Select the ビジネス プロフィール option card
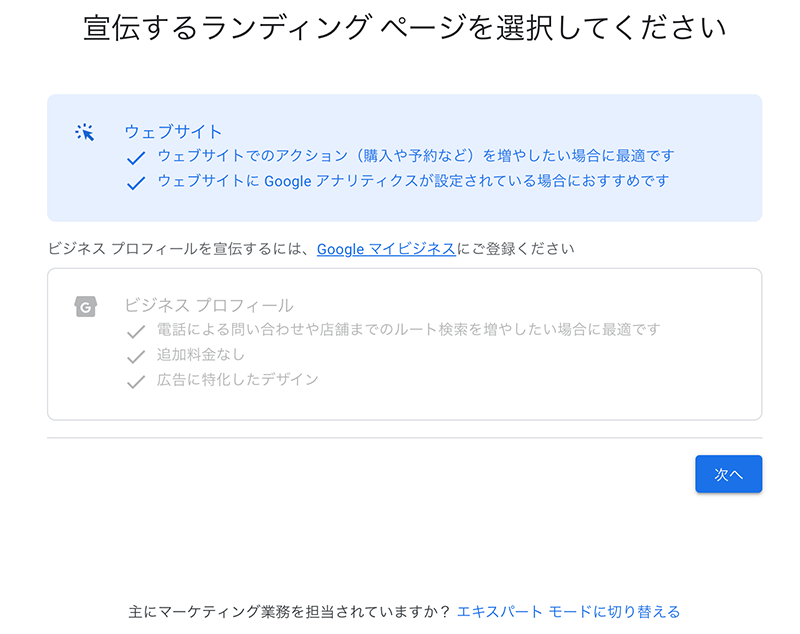This screenshot has height=634, width=800. 405,344
